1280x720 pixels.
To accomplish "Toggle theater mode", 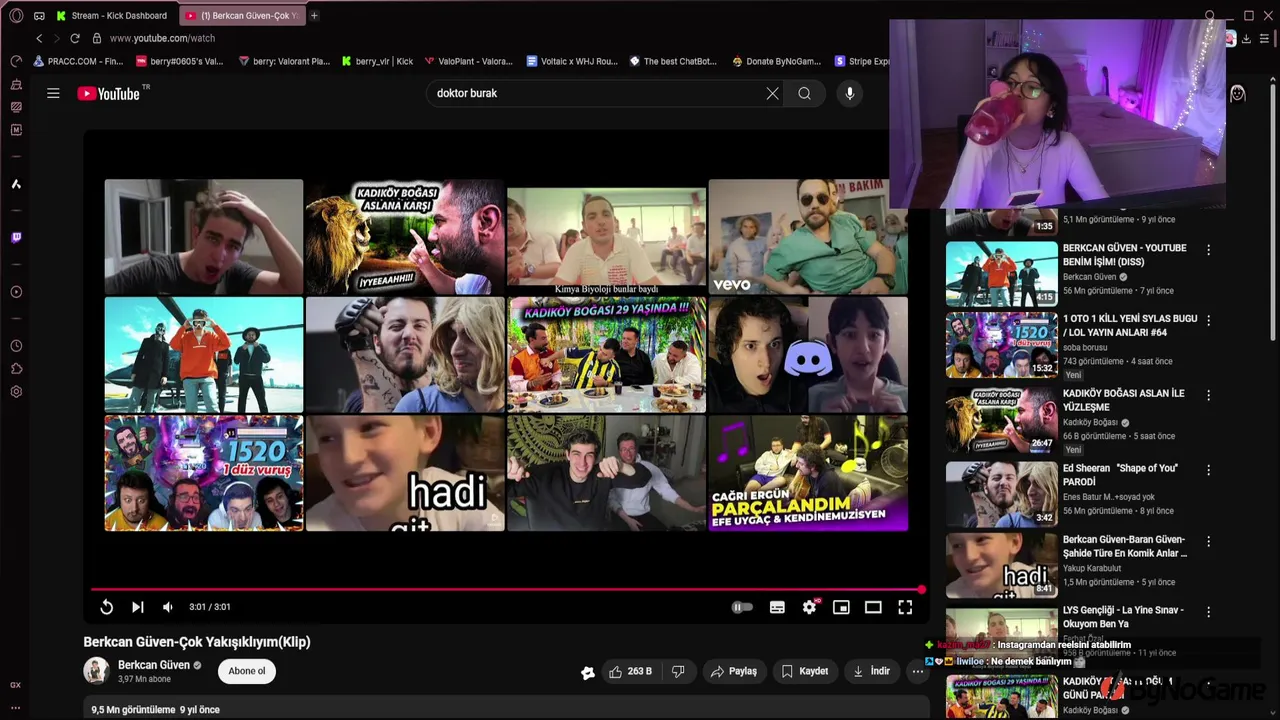I will (873, 607).
